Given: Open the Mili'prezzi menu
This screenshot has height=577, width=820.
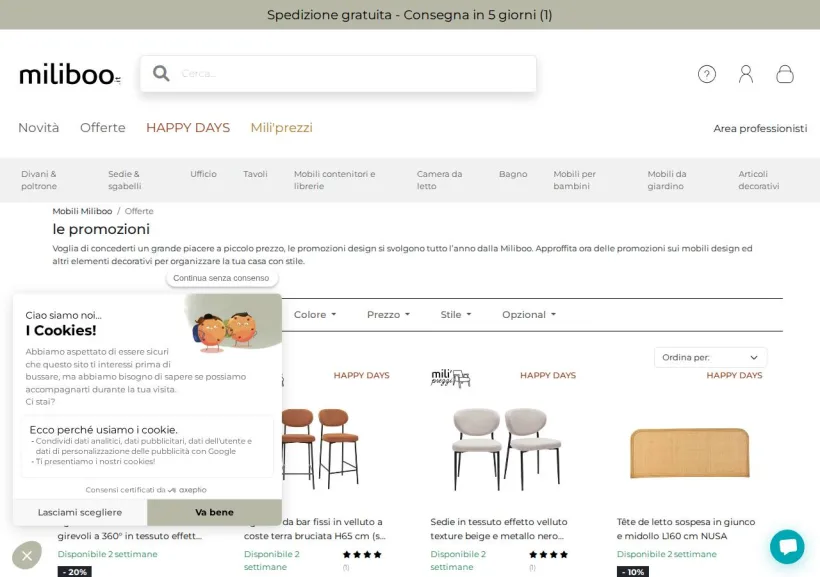Looking at the screenshot, I should [x=281, y=128].
